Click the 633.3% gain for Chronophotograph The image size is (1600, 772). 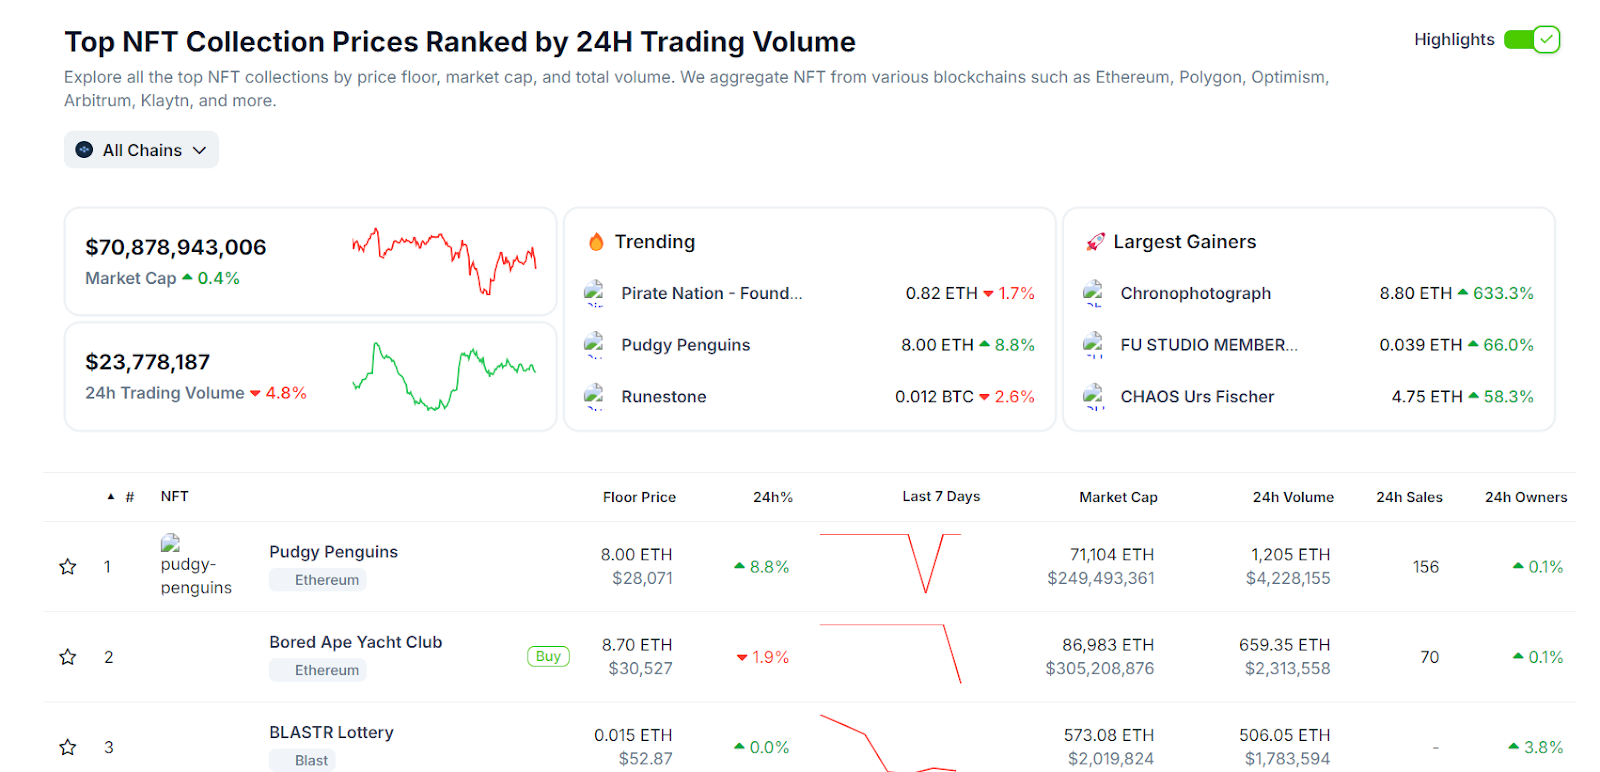[x=1496, y=293]
